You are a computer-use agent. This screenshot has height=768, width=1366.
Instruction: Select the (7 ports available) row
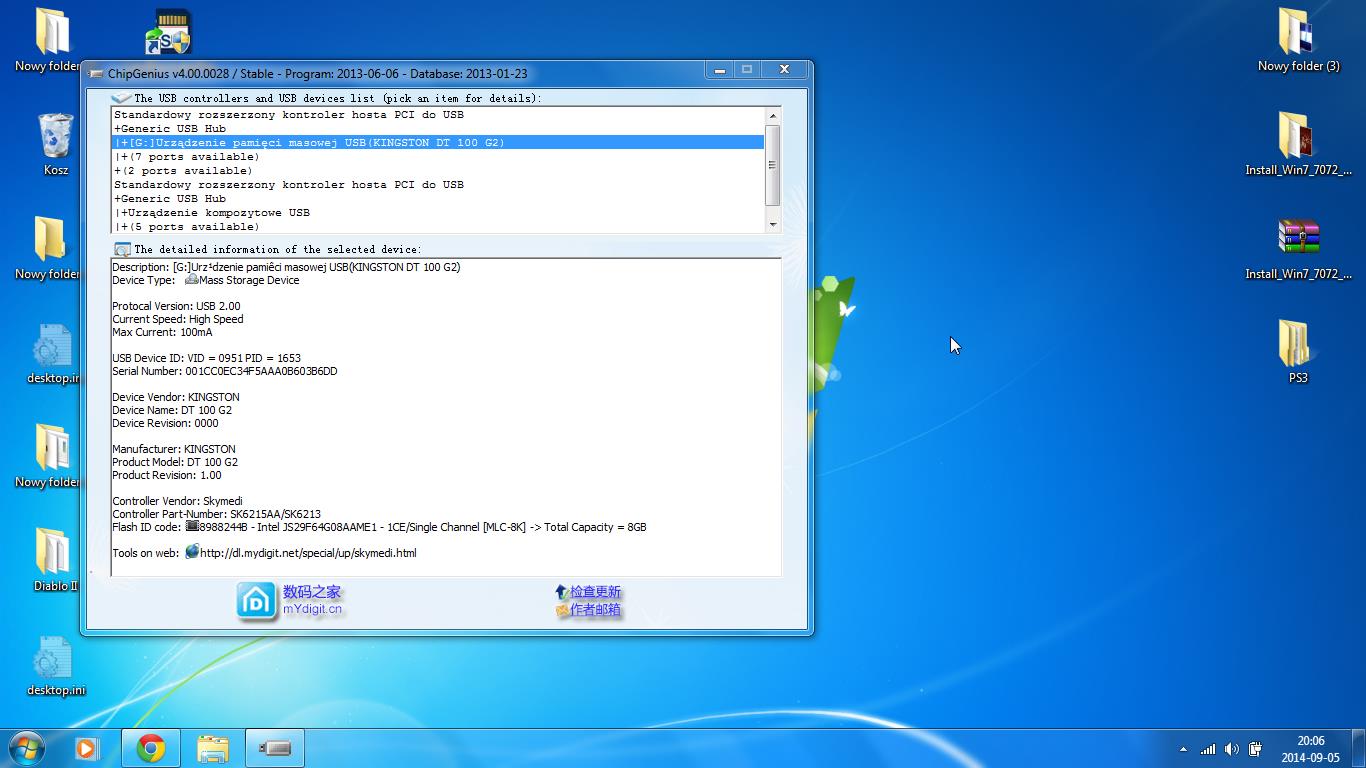pyautogui.click(x=438, y=157)
